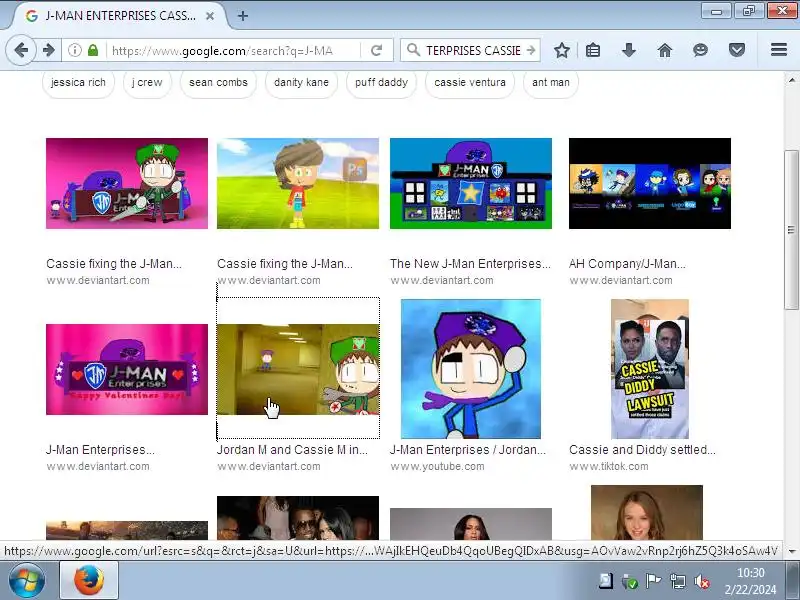Click the search magnifier icon
The image size is (800, 600).
413,50
